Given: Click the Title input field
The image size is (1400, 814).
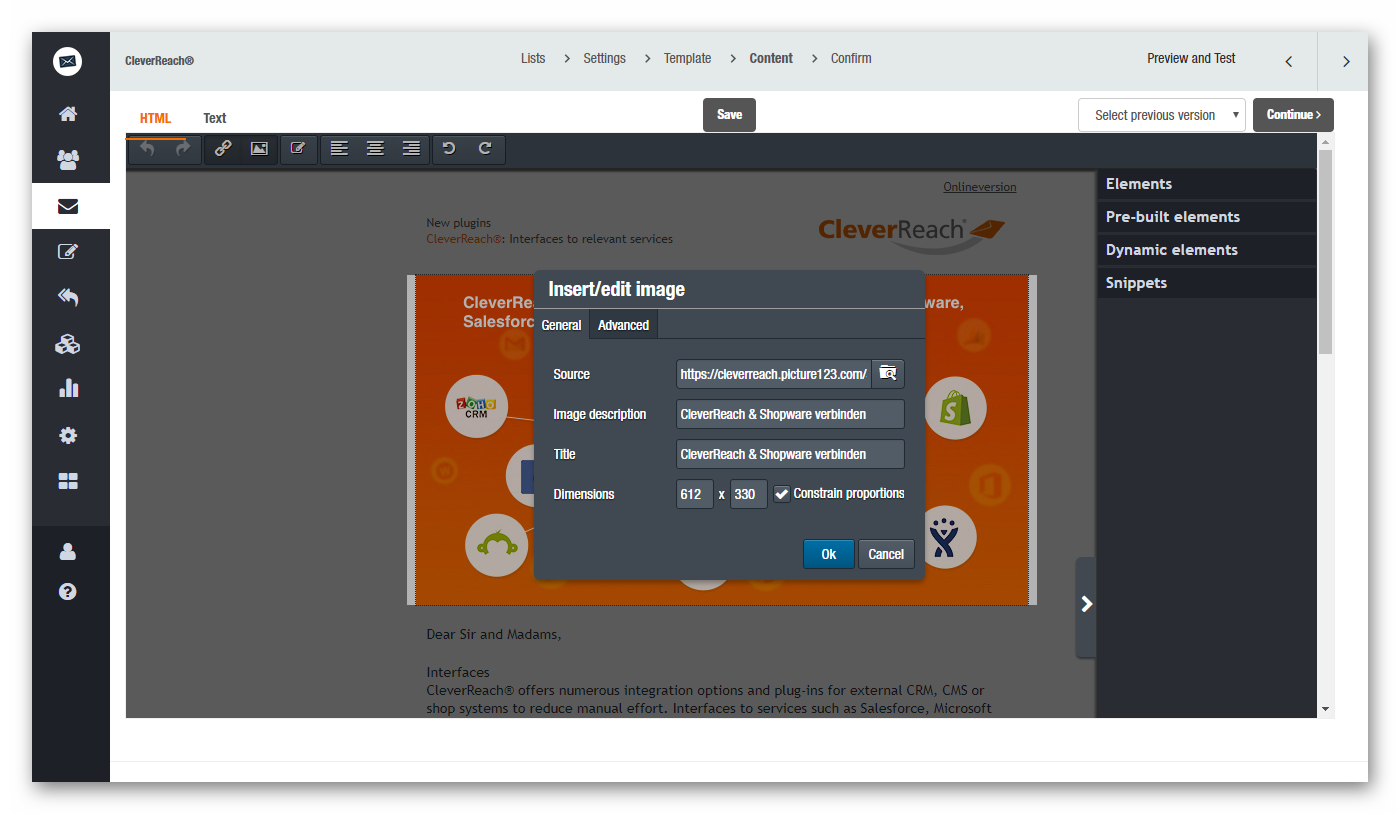Looking at the screenshot, I should click(790, 454).
